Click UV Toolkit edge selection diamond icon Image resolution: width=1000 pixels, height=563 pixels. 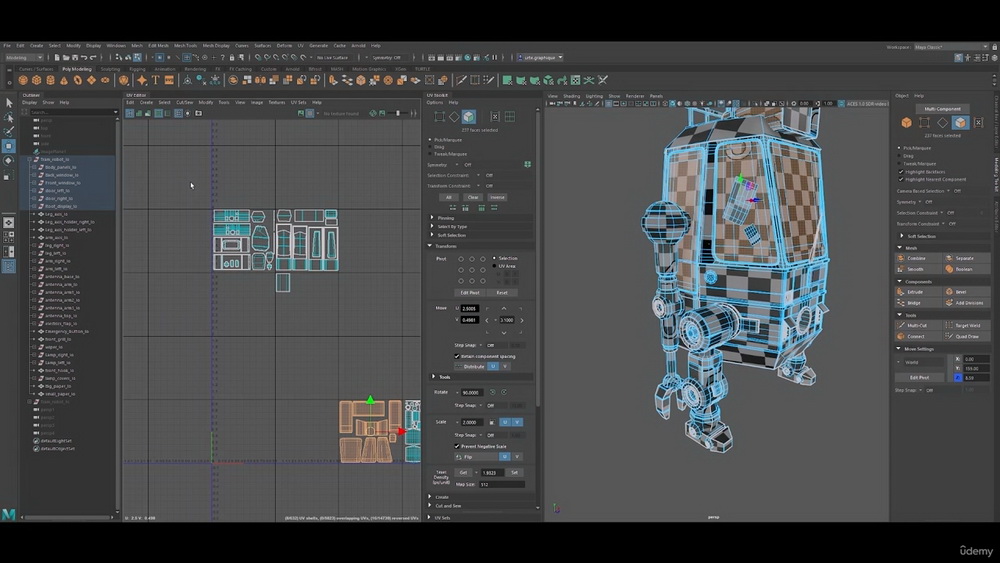[x=454, y=117]
